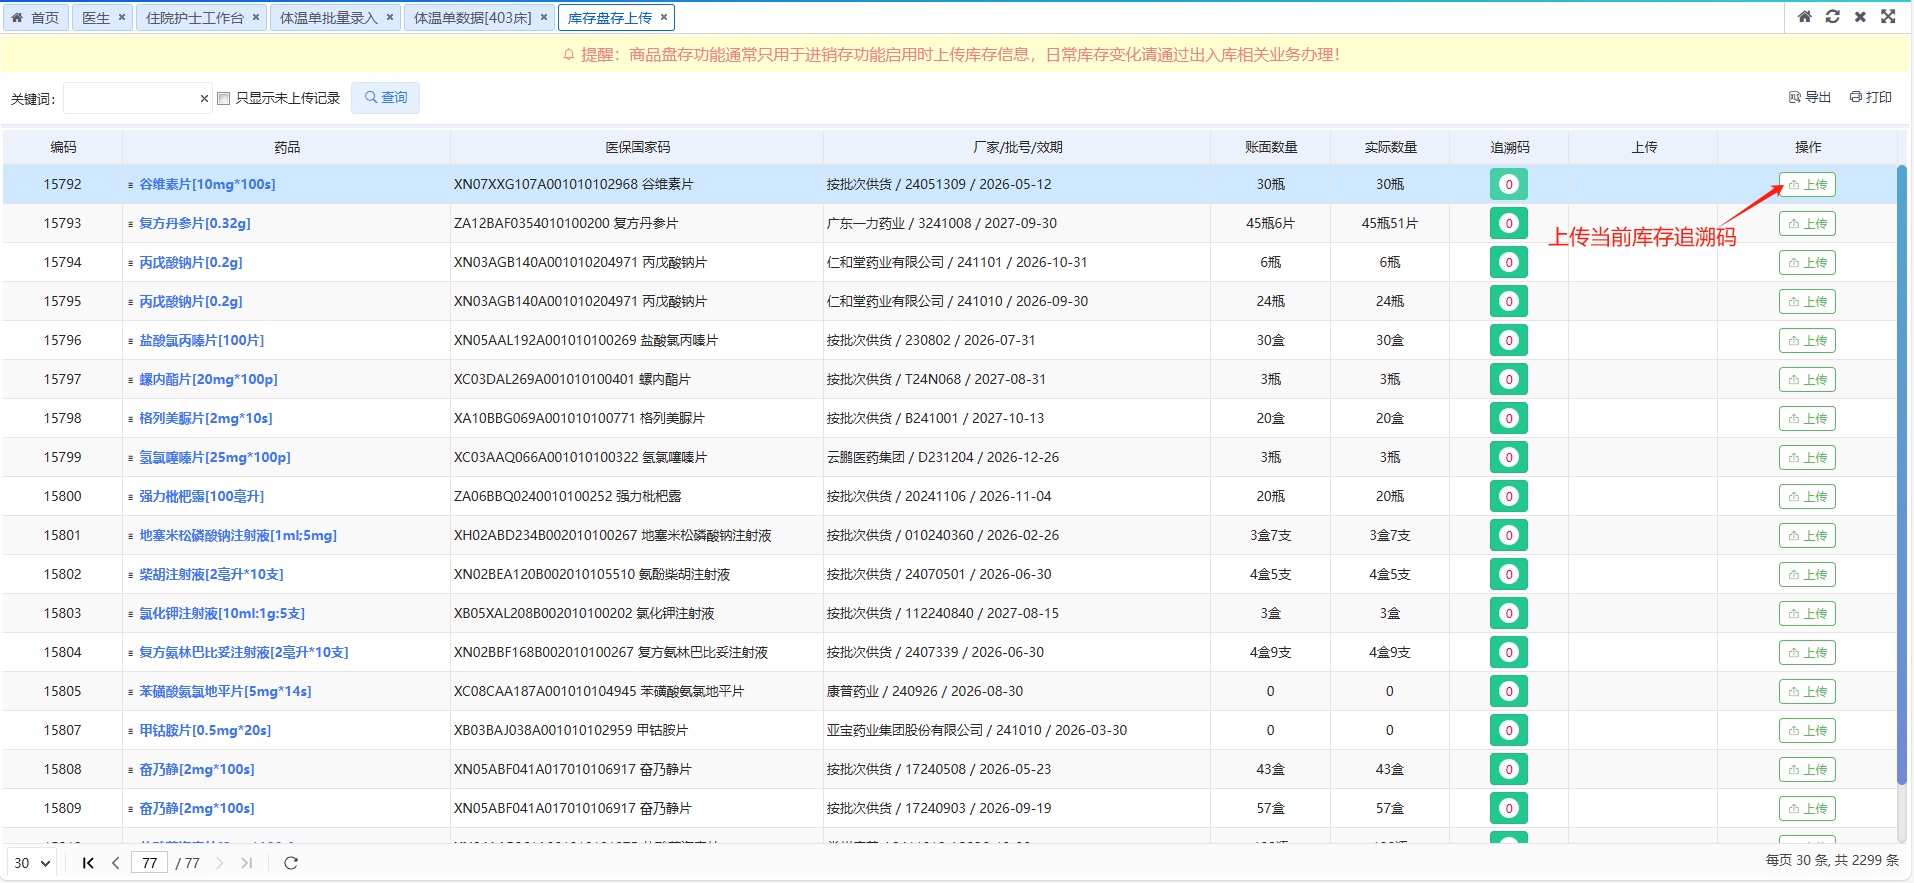Viewport: 1914px width, 883px height.
Task: Open drug link 柴胡注射液[2毫升*10支]
Action: pos(211,575)
